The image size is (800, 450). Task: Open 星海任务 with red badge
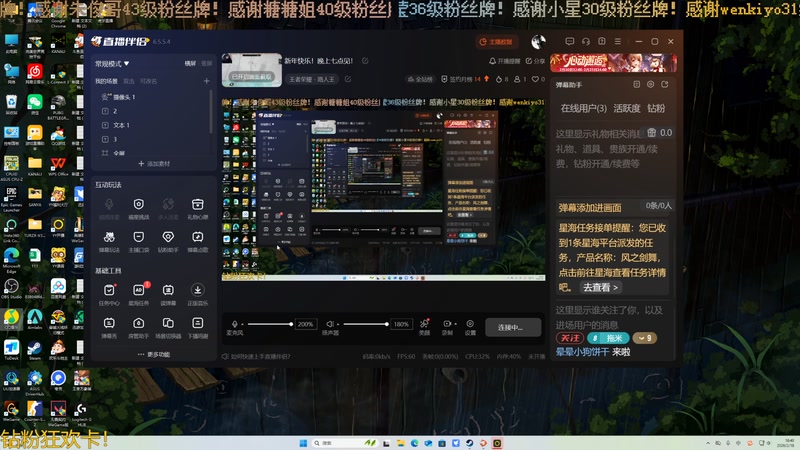[x=138, y=294]
